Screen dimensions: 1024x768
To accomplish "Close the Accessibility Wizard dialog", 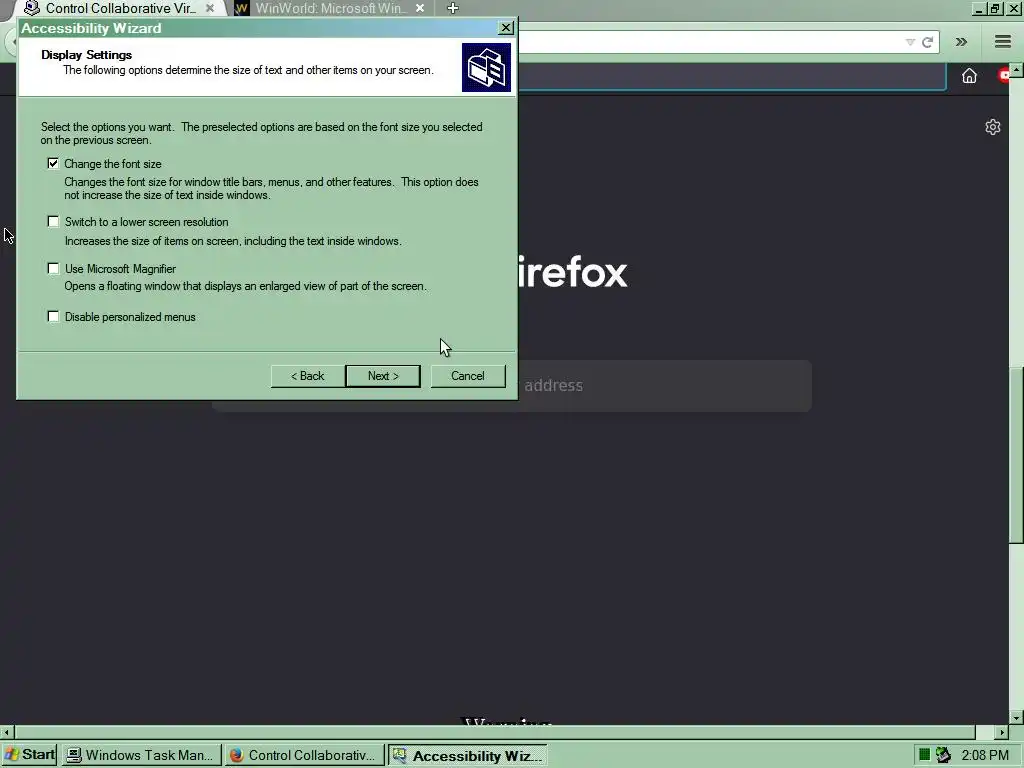I will [505, 28].
